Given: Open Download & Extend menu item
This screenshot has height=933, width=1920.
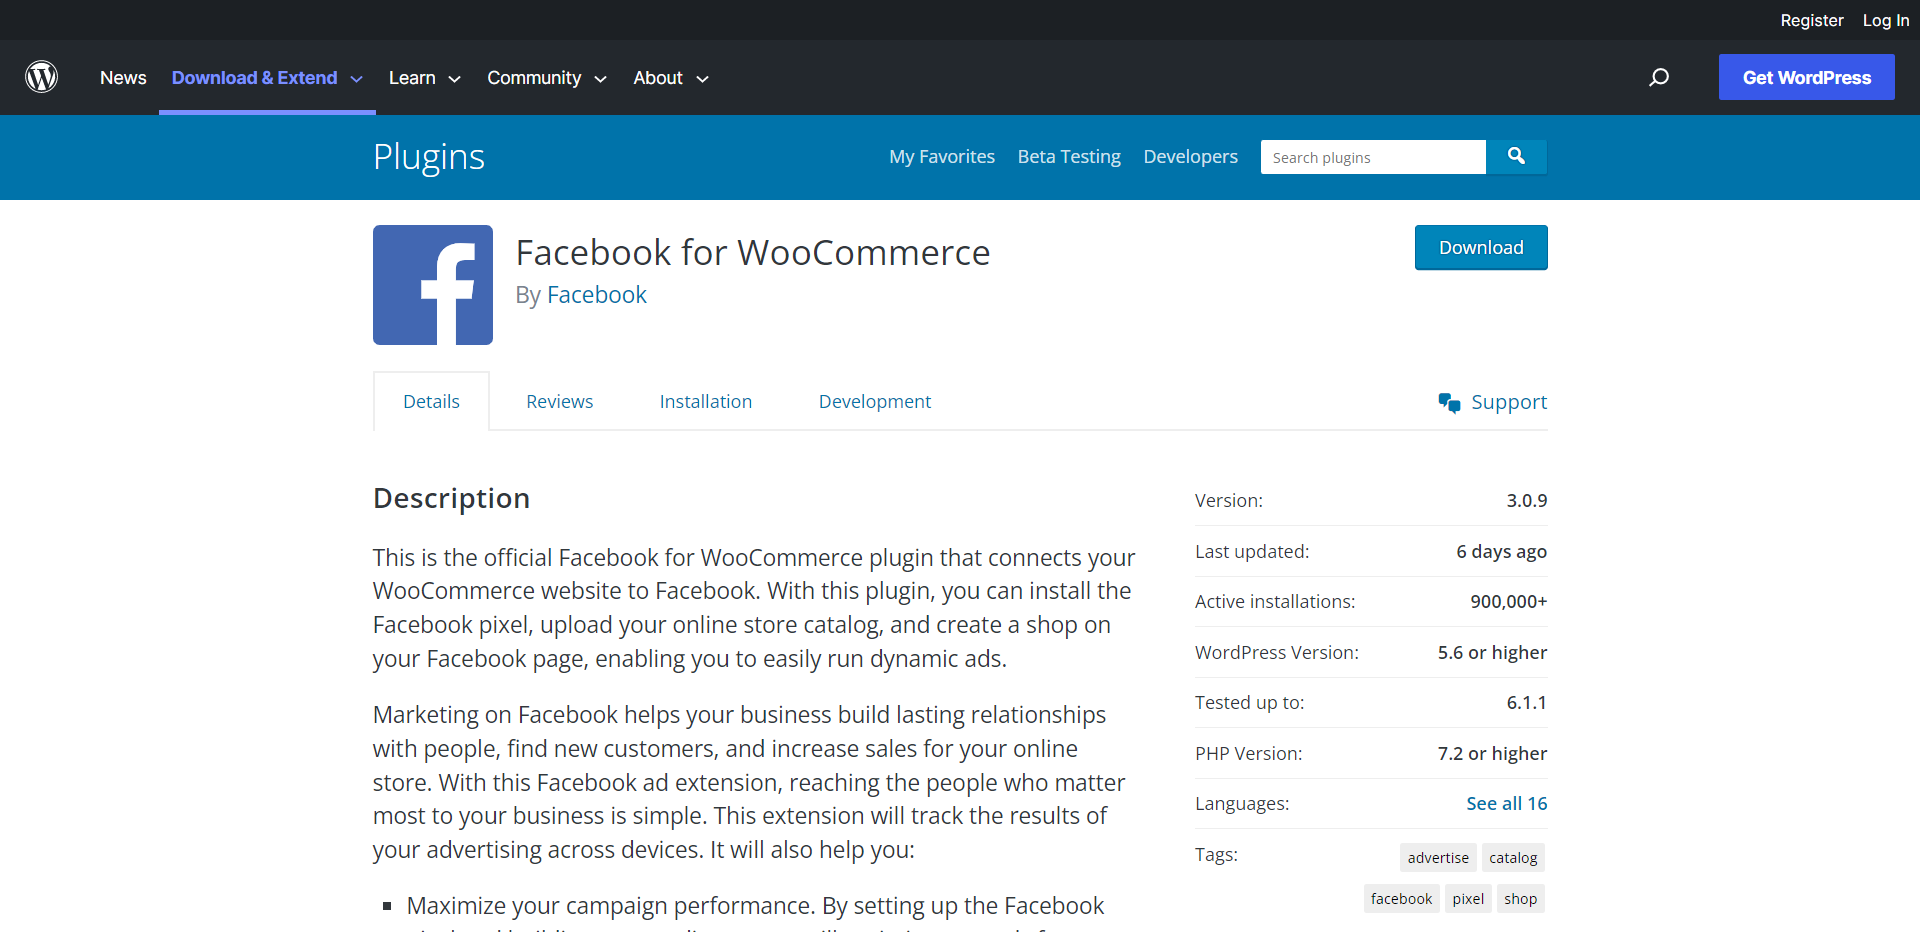Looking at the screenshot, I should pyautogui.click(x=254, y=77).
